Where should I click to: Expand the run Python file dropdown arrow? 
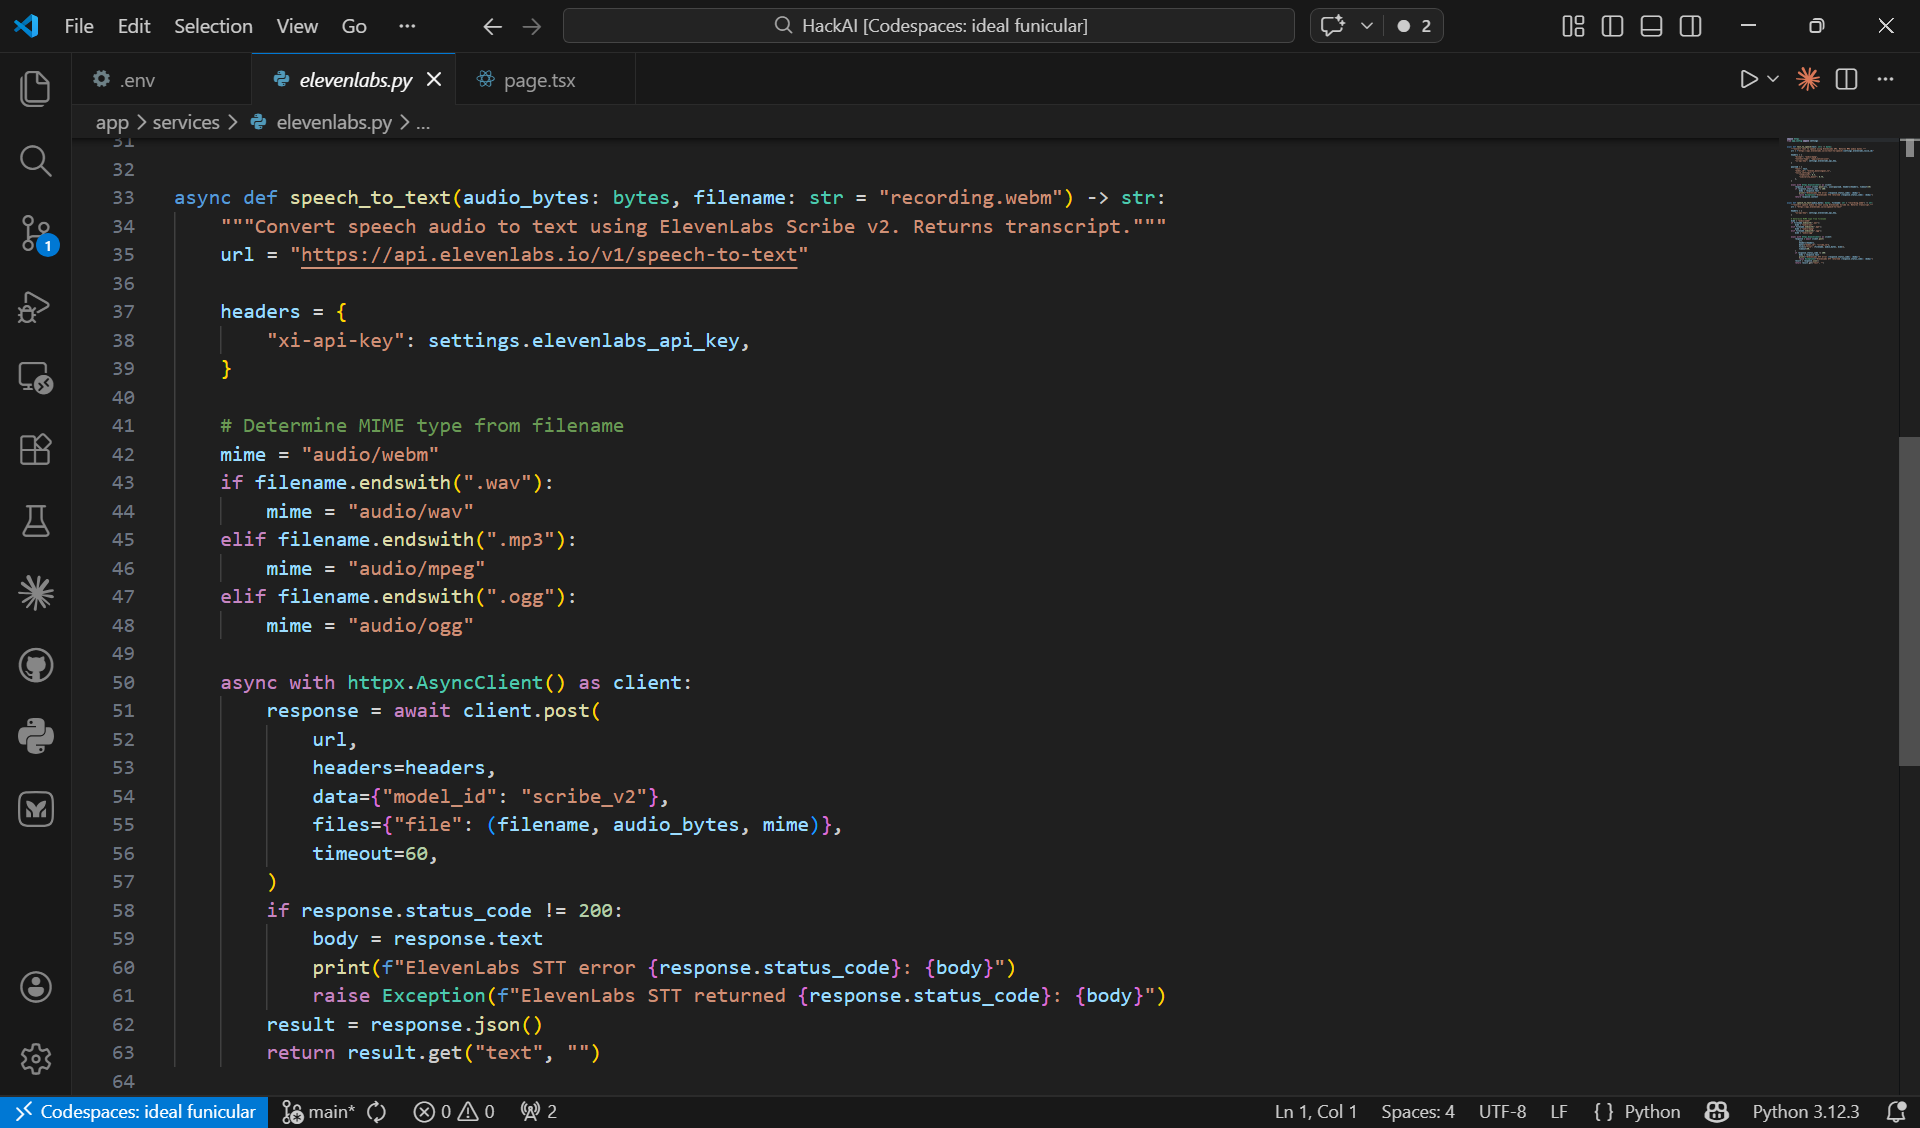tap(1773, 79)
